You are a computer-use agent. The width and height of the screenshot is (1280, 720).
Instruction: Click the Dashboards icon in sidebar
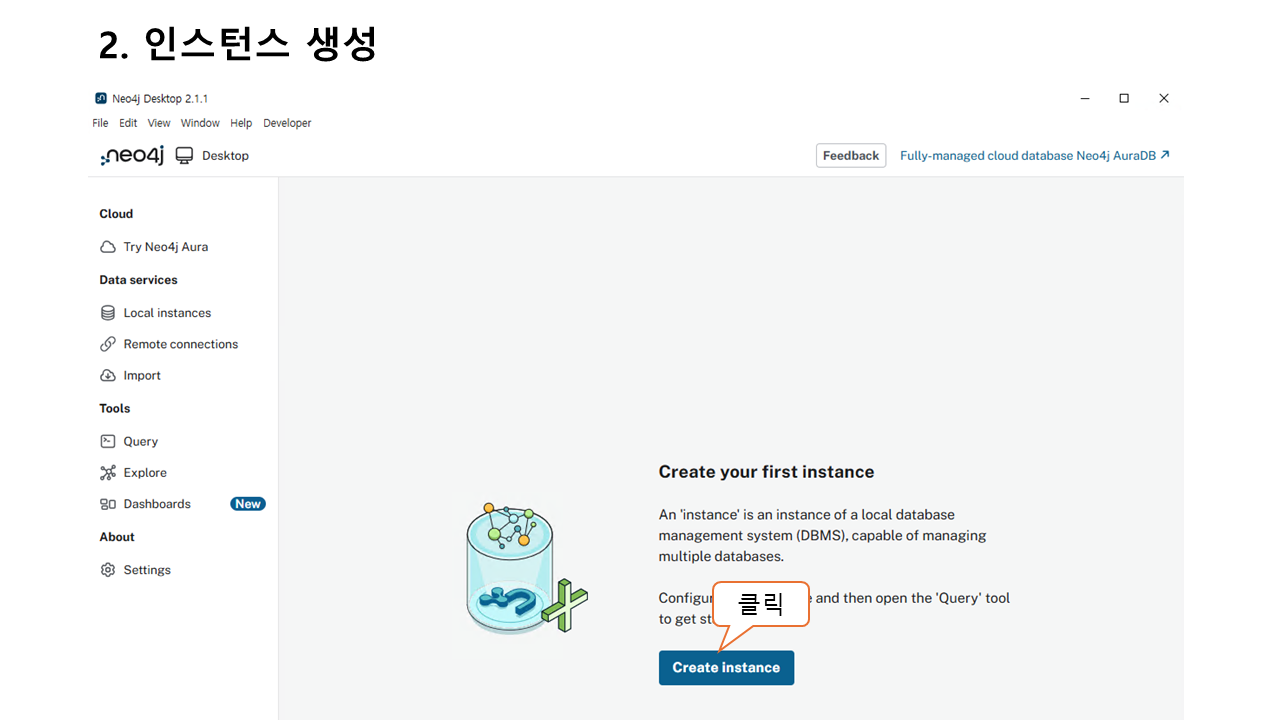(x=108, y=504)
